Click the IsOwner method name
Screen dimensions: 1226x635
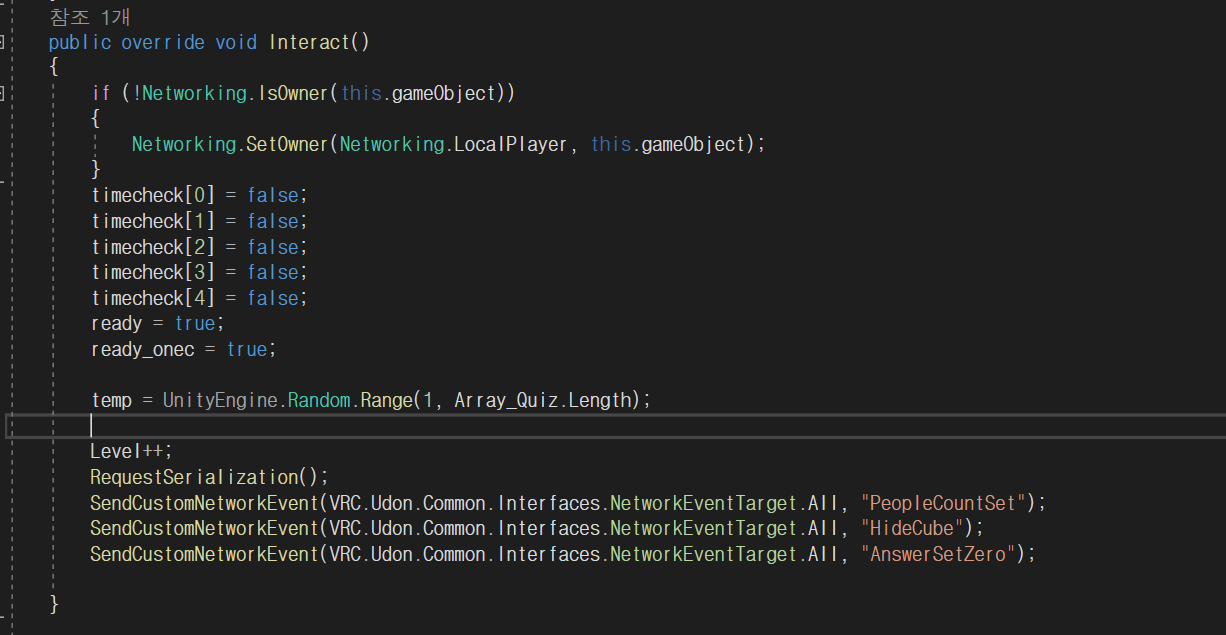click(x=292, y=93)
